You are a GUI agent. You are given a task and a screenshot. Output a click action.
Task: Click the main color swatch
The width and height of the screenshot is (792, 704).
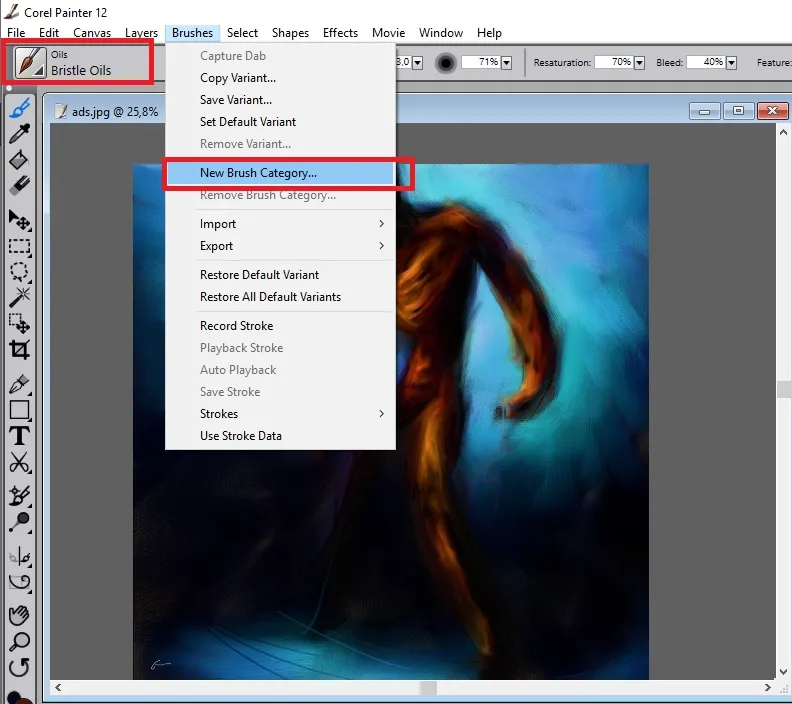pyautogui.click(x=14, y=697)
